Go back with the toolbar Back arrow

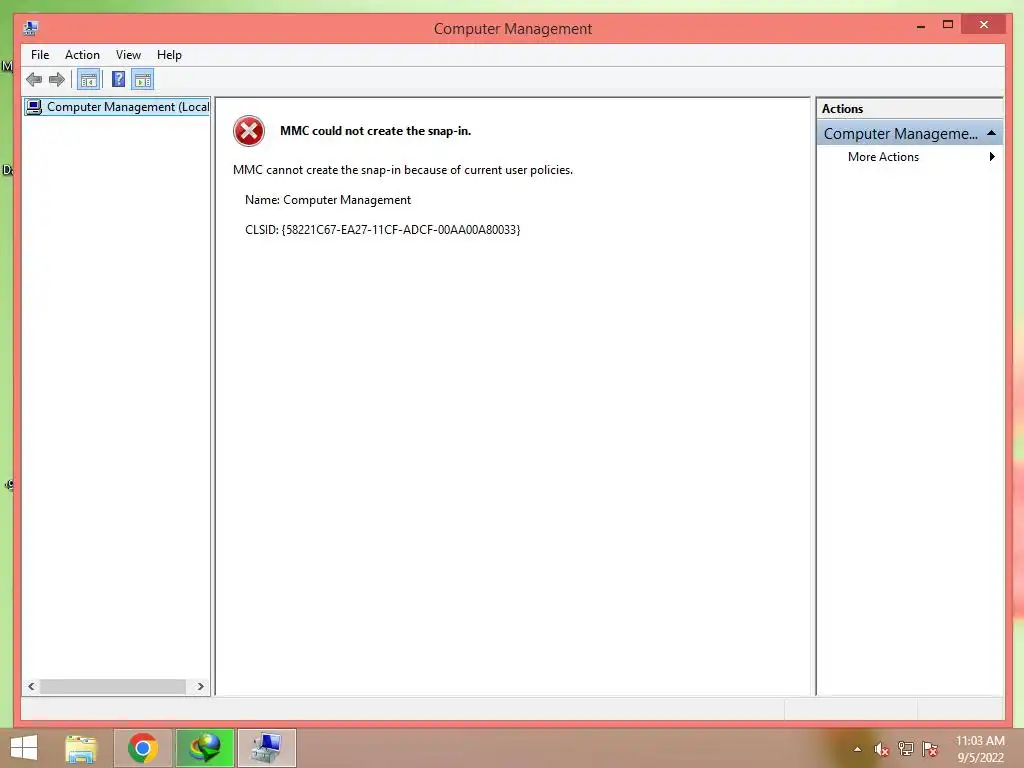tap(34, 80)
